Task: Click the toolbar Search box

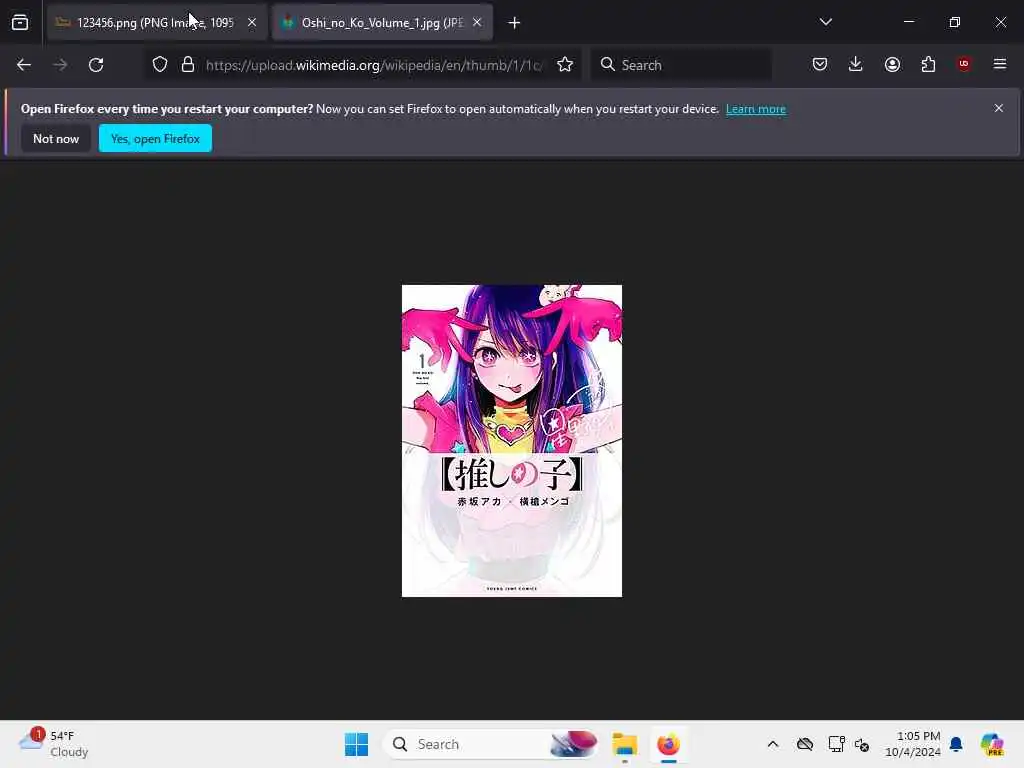Action: [680, 65]
